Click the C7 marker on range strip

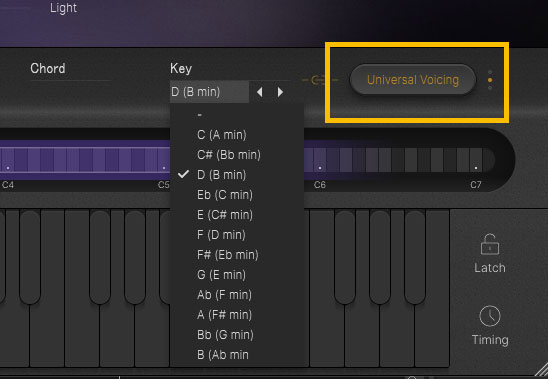click(x=476, y=185)
